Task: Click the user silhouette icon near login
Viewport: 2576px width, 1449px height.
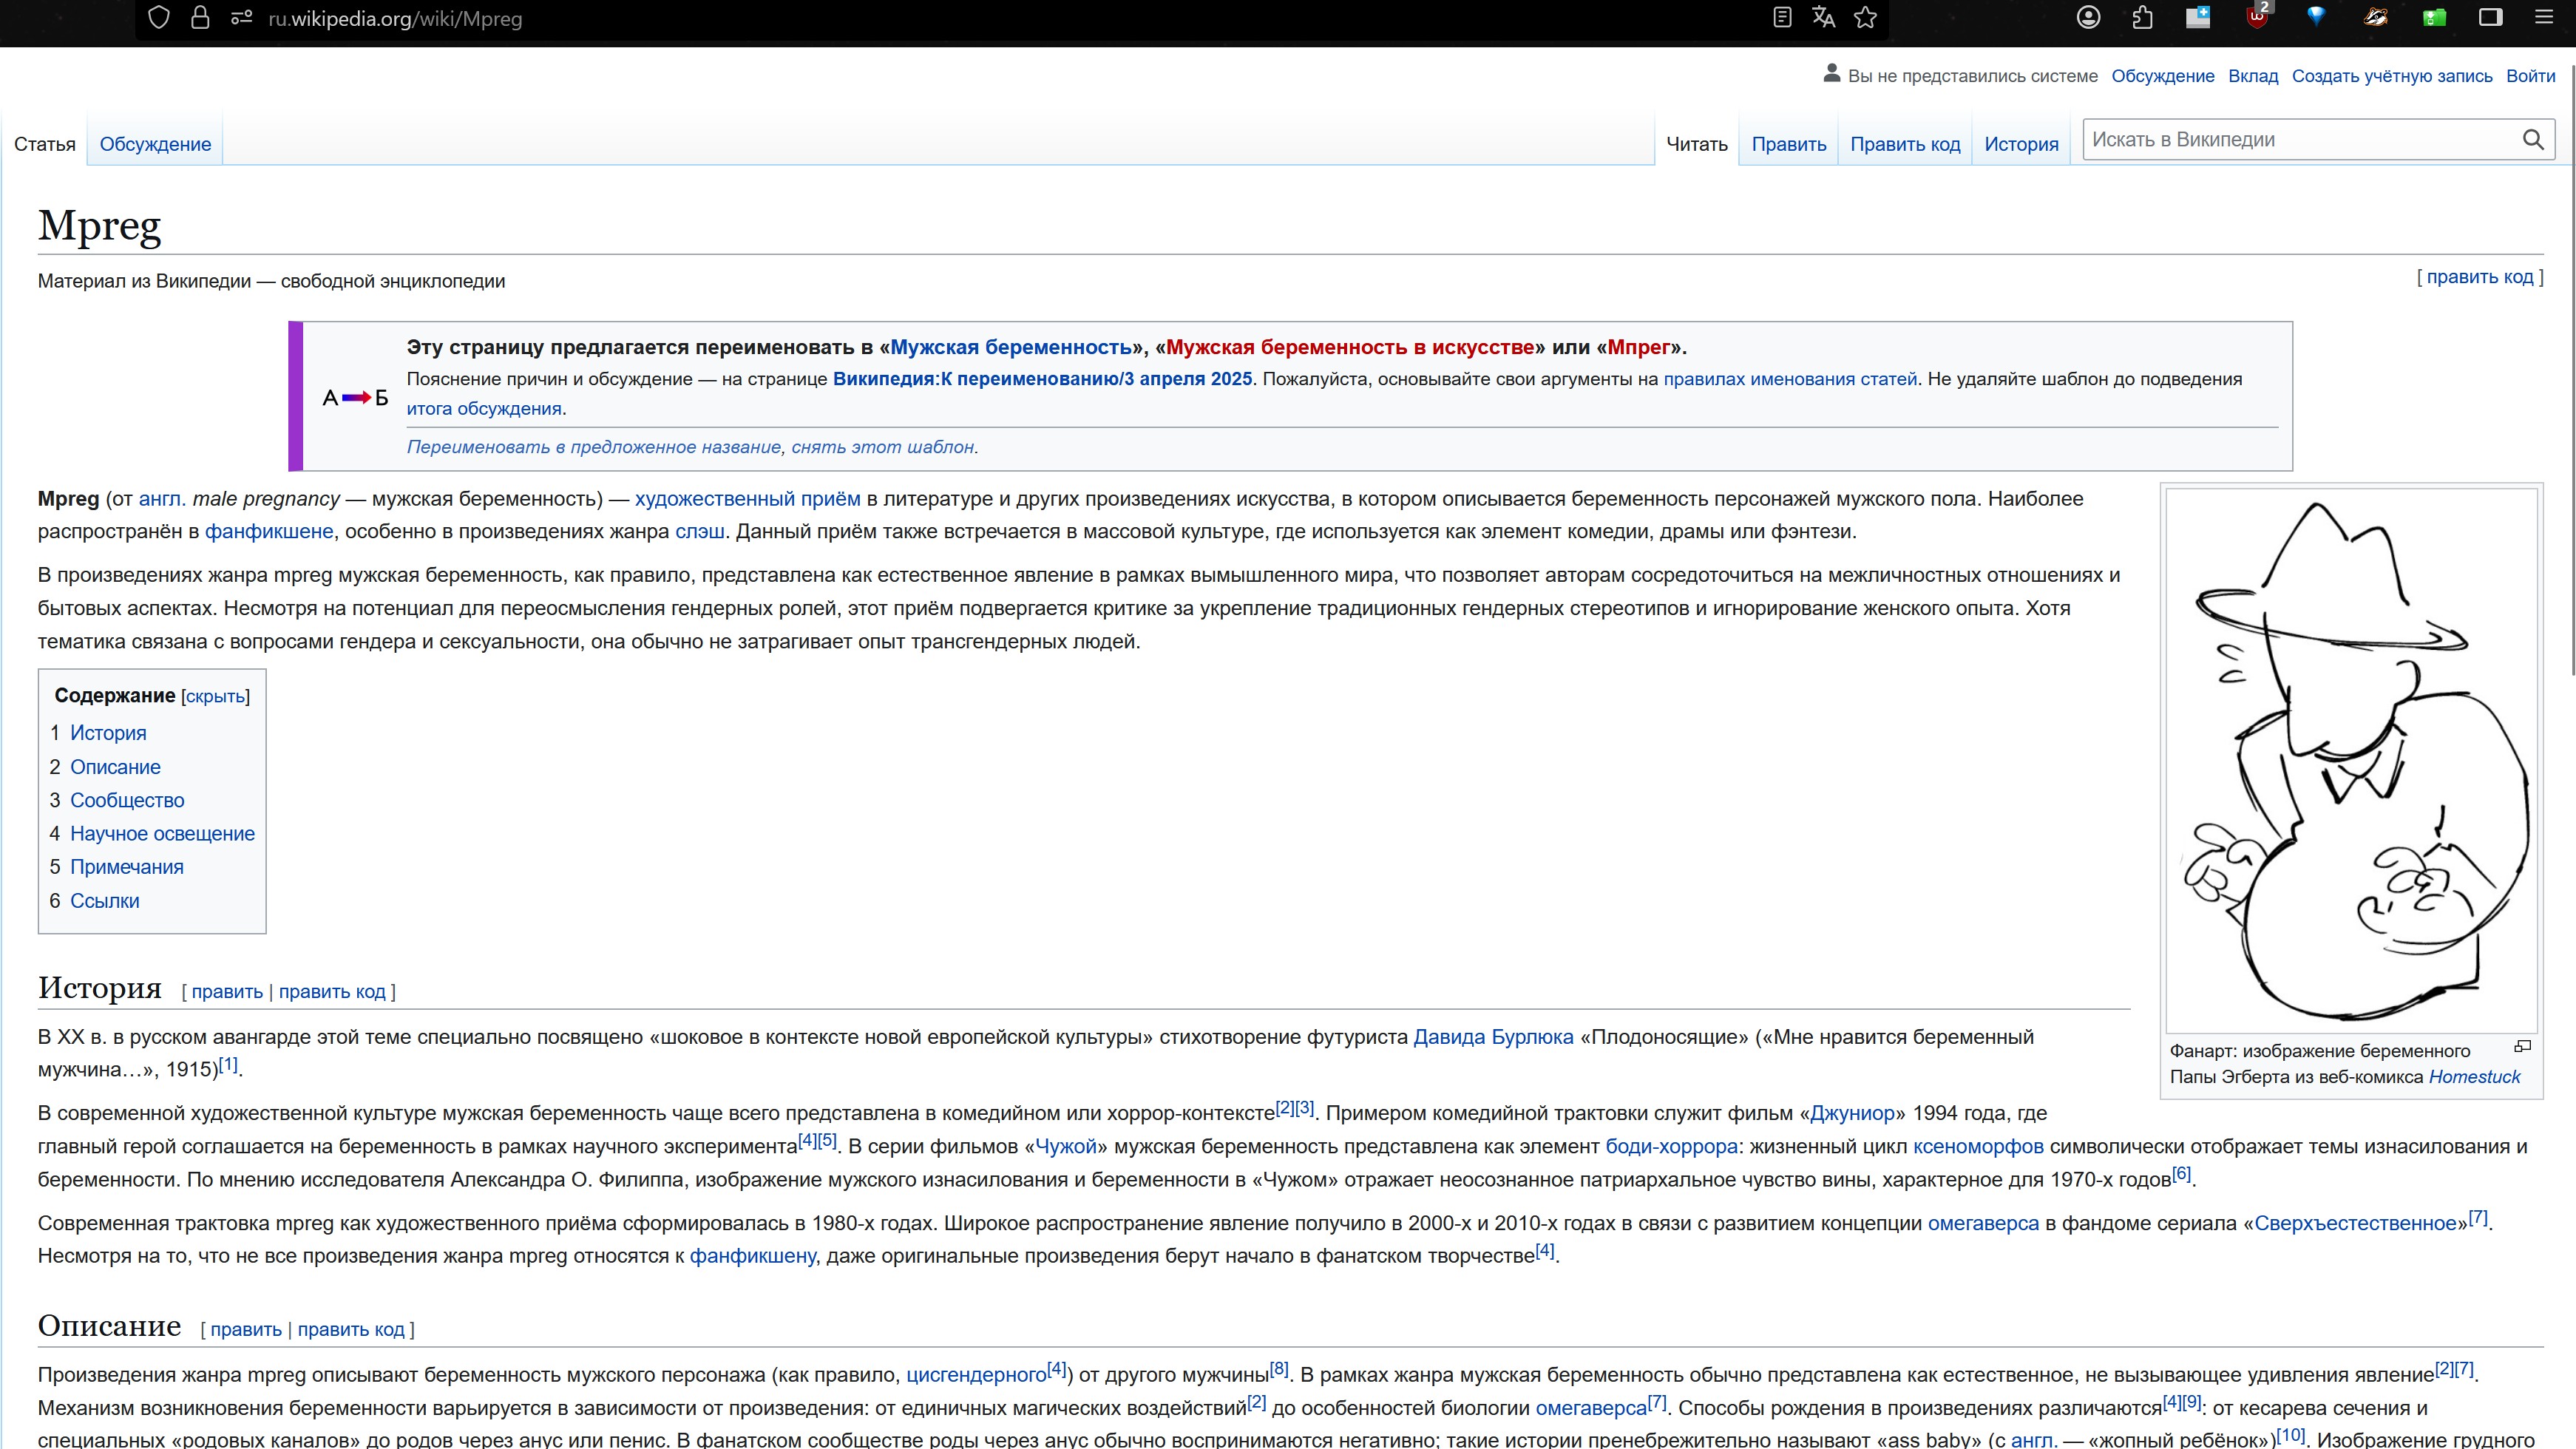Action: point(1832,73)
